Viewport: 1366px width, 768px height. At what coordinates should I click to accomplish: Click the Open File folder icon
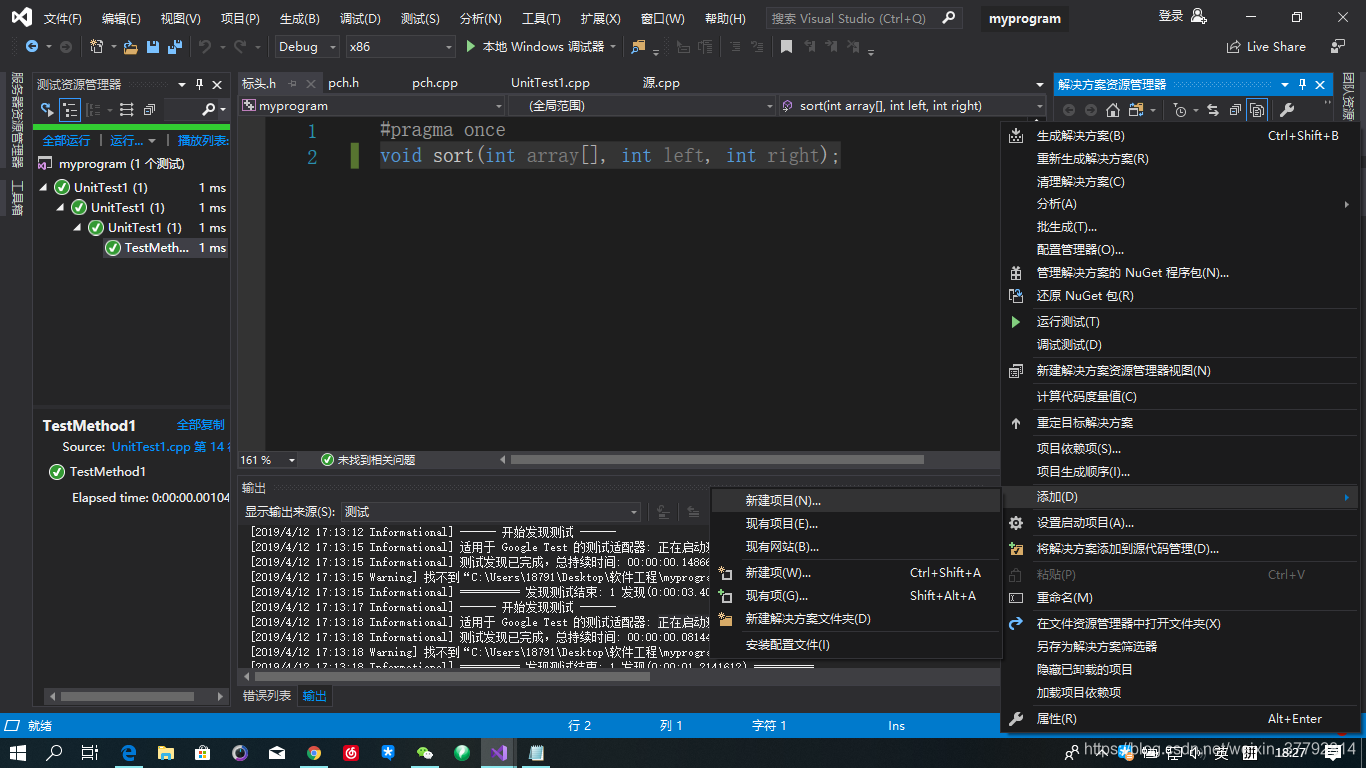pos(132,46)
